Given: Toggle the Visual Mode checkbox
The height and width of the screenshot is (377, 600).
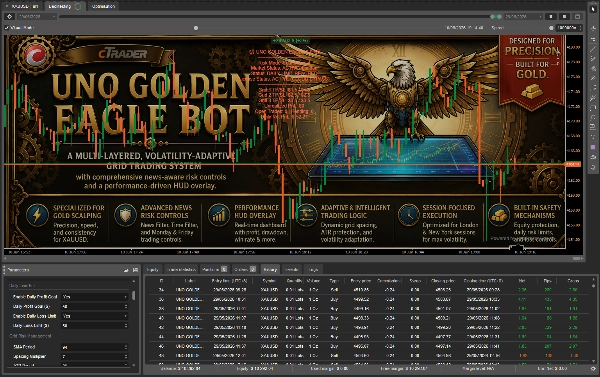Looking at the screenshot, I should 7,28.
